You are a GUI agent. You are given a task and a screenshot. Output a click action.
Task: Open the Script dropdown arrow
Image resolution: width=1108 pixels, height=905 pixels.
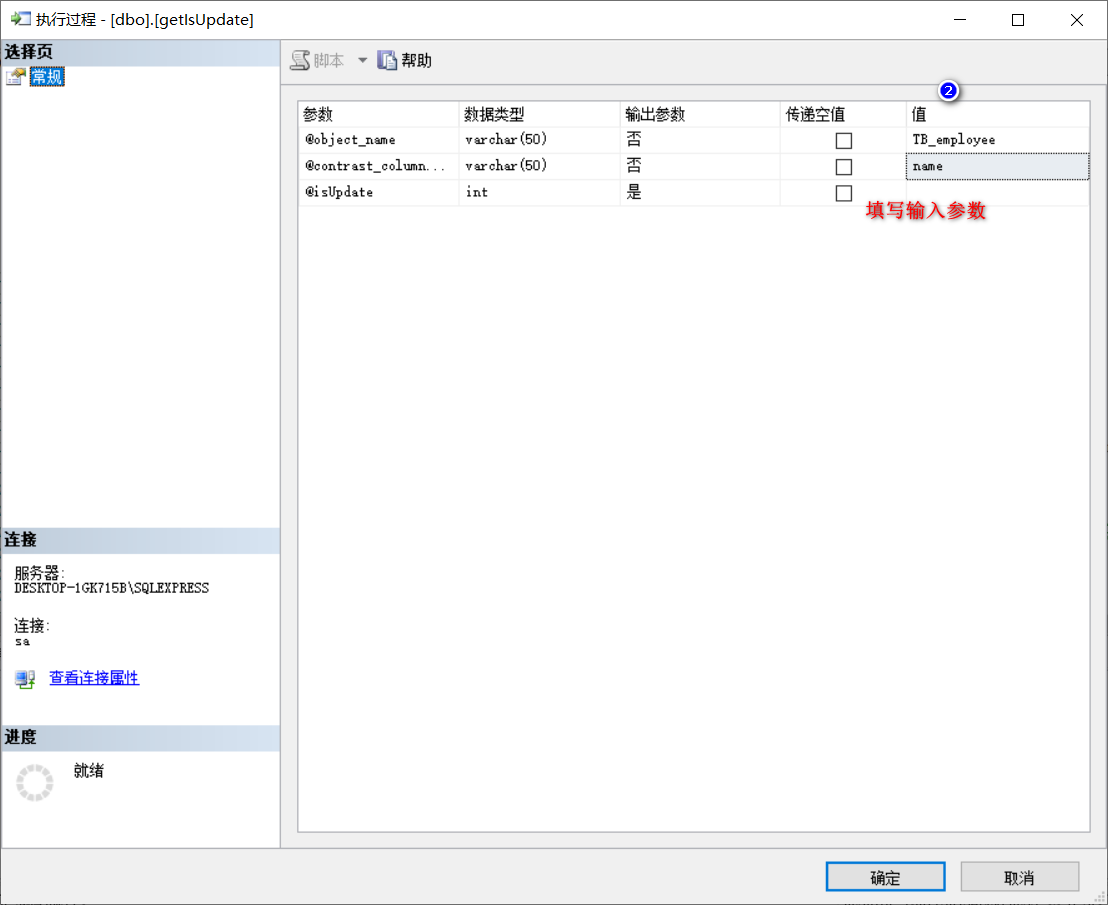coord(363,61)
